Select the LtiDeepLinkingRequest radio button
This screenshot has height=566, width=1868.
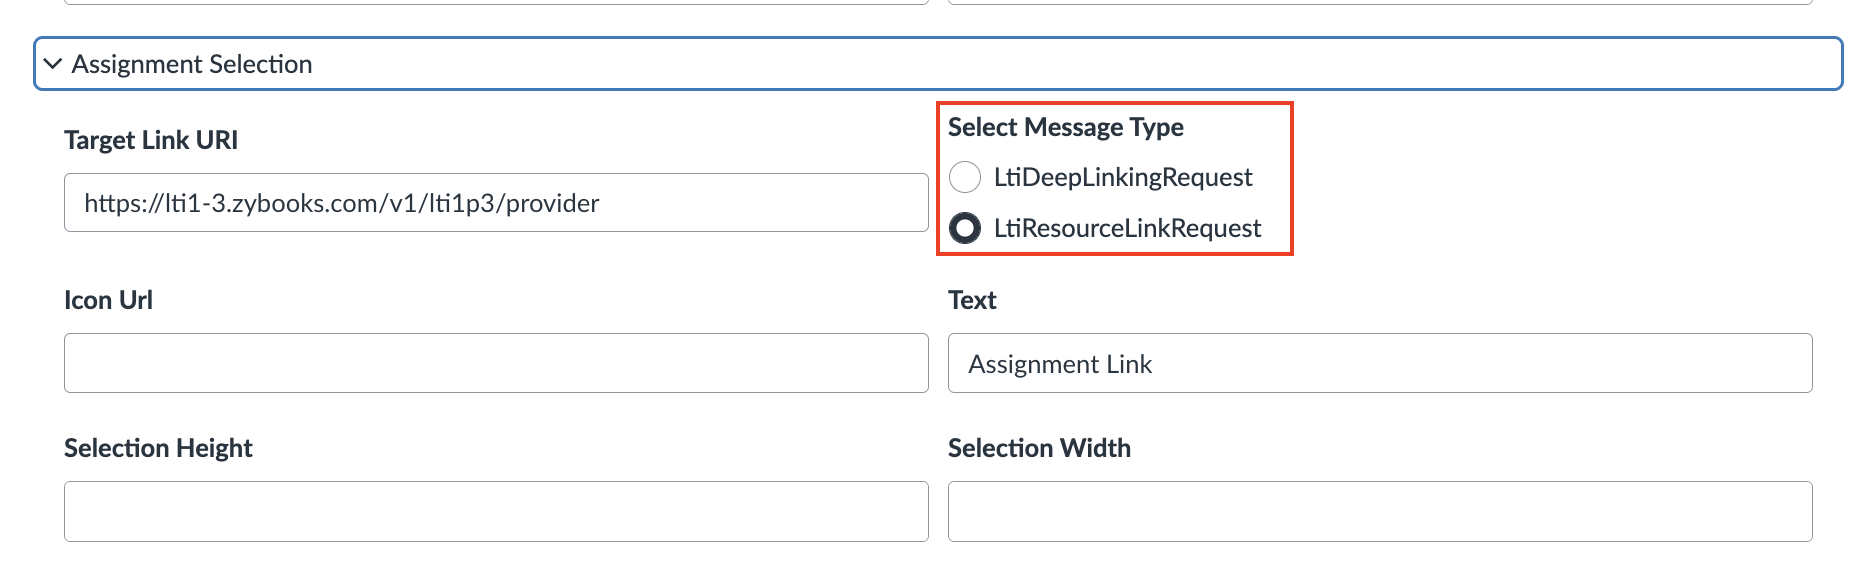965,177
